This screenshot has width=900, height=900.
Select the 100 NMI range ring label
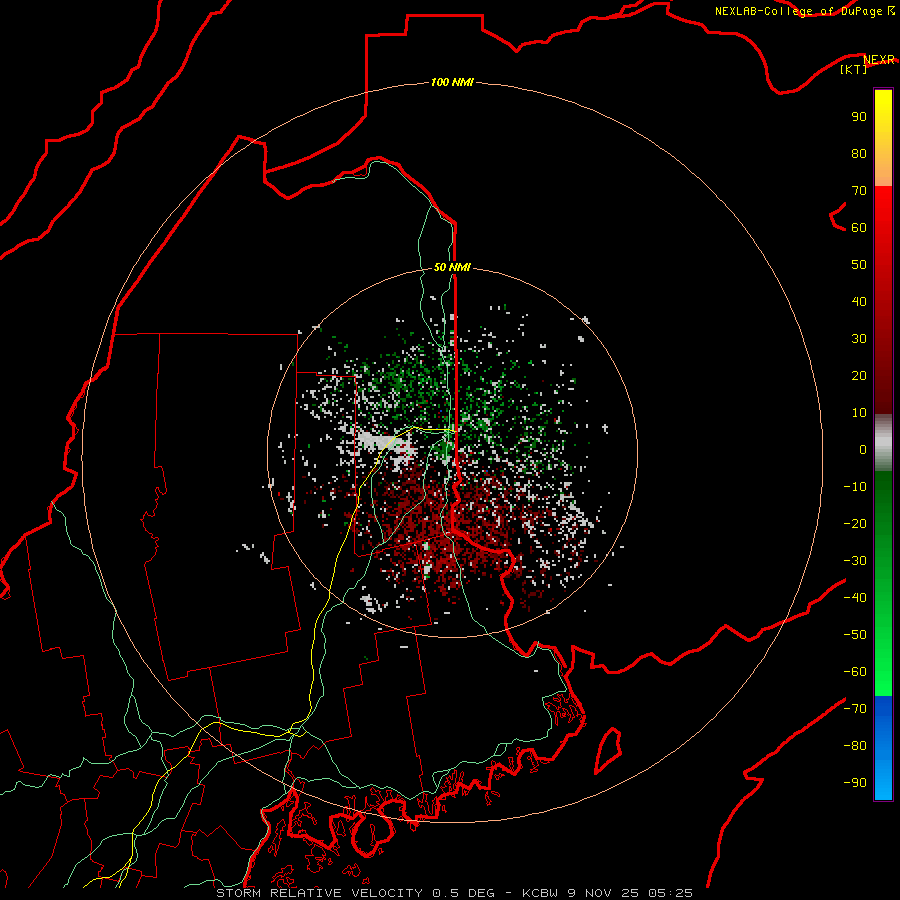452,82
